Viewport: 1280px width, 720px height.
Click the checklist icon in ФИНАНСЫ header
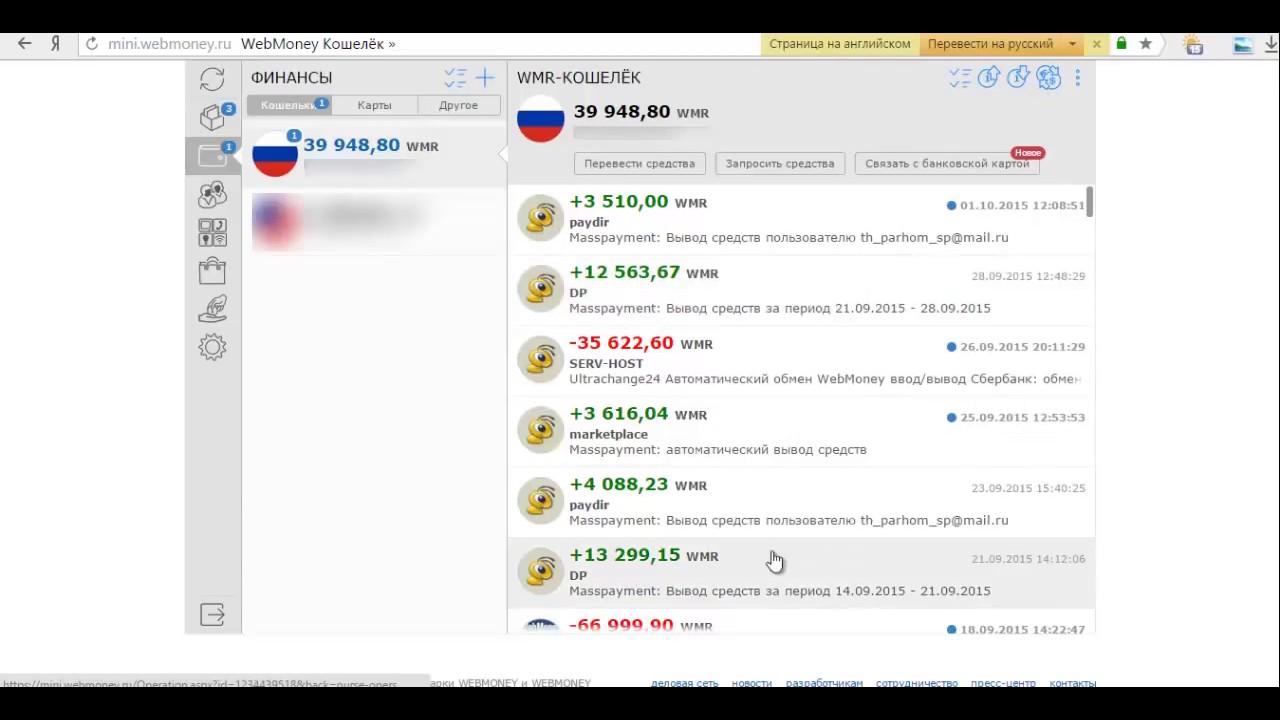(x=455, y=77)
